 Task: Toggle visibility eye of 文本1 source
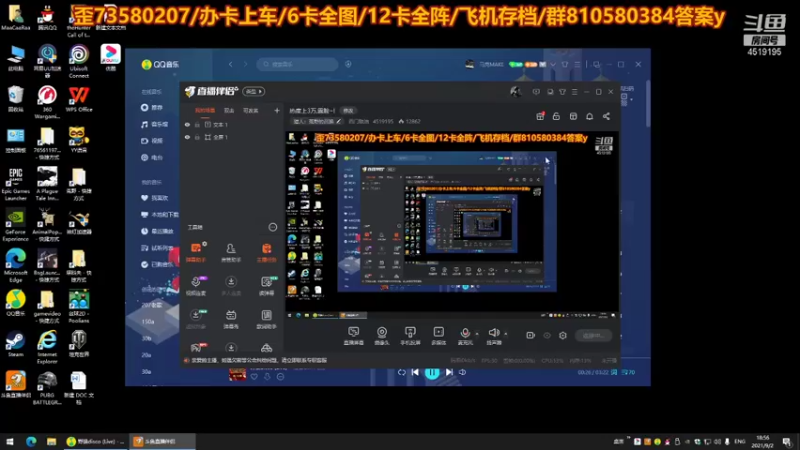(187, 124)
